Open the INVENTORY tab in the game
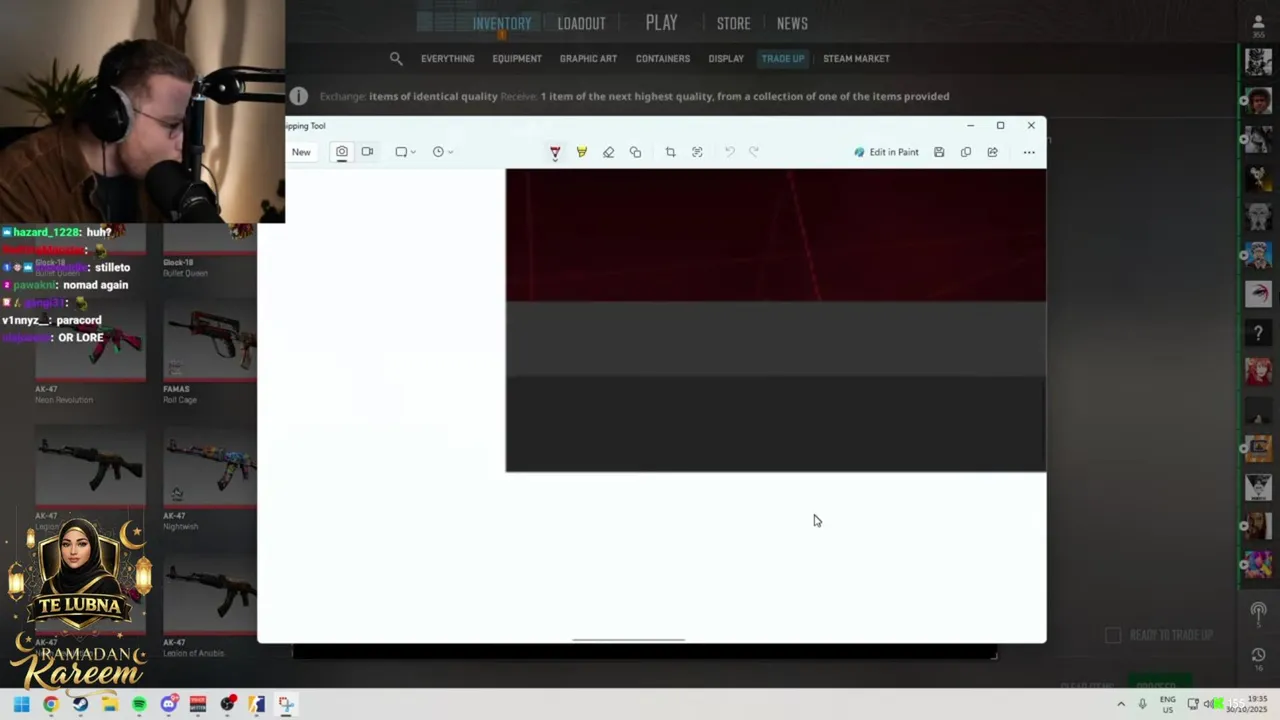The height and width of the screenshot is (720, 1280). (x=502, y=23)
